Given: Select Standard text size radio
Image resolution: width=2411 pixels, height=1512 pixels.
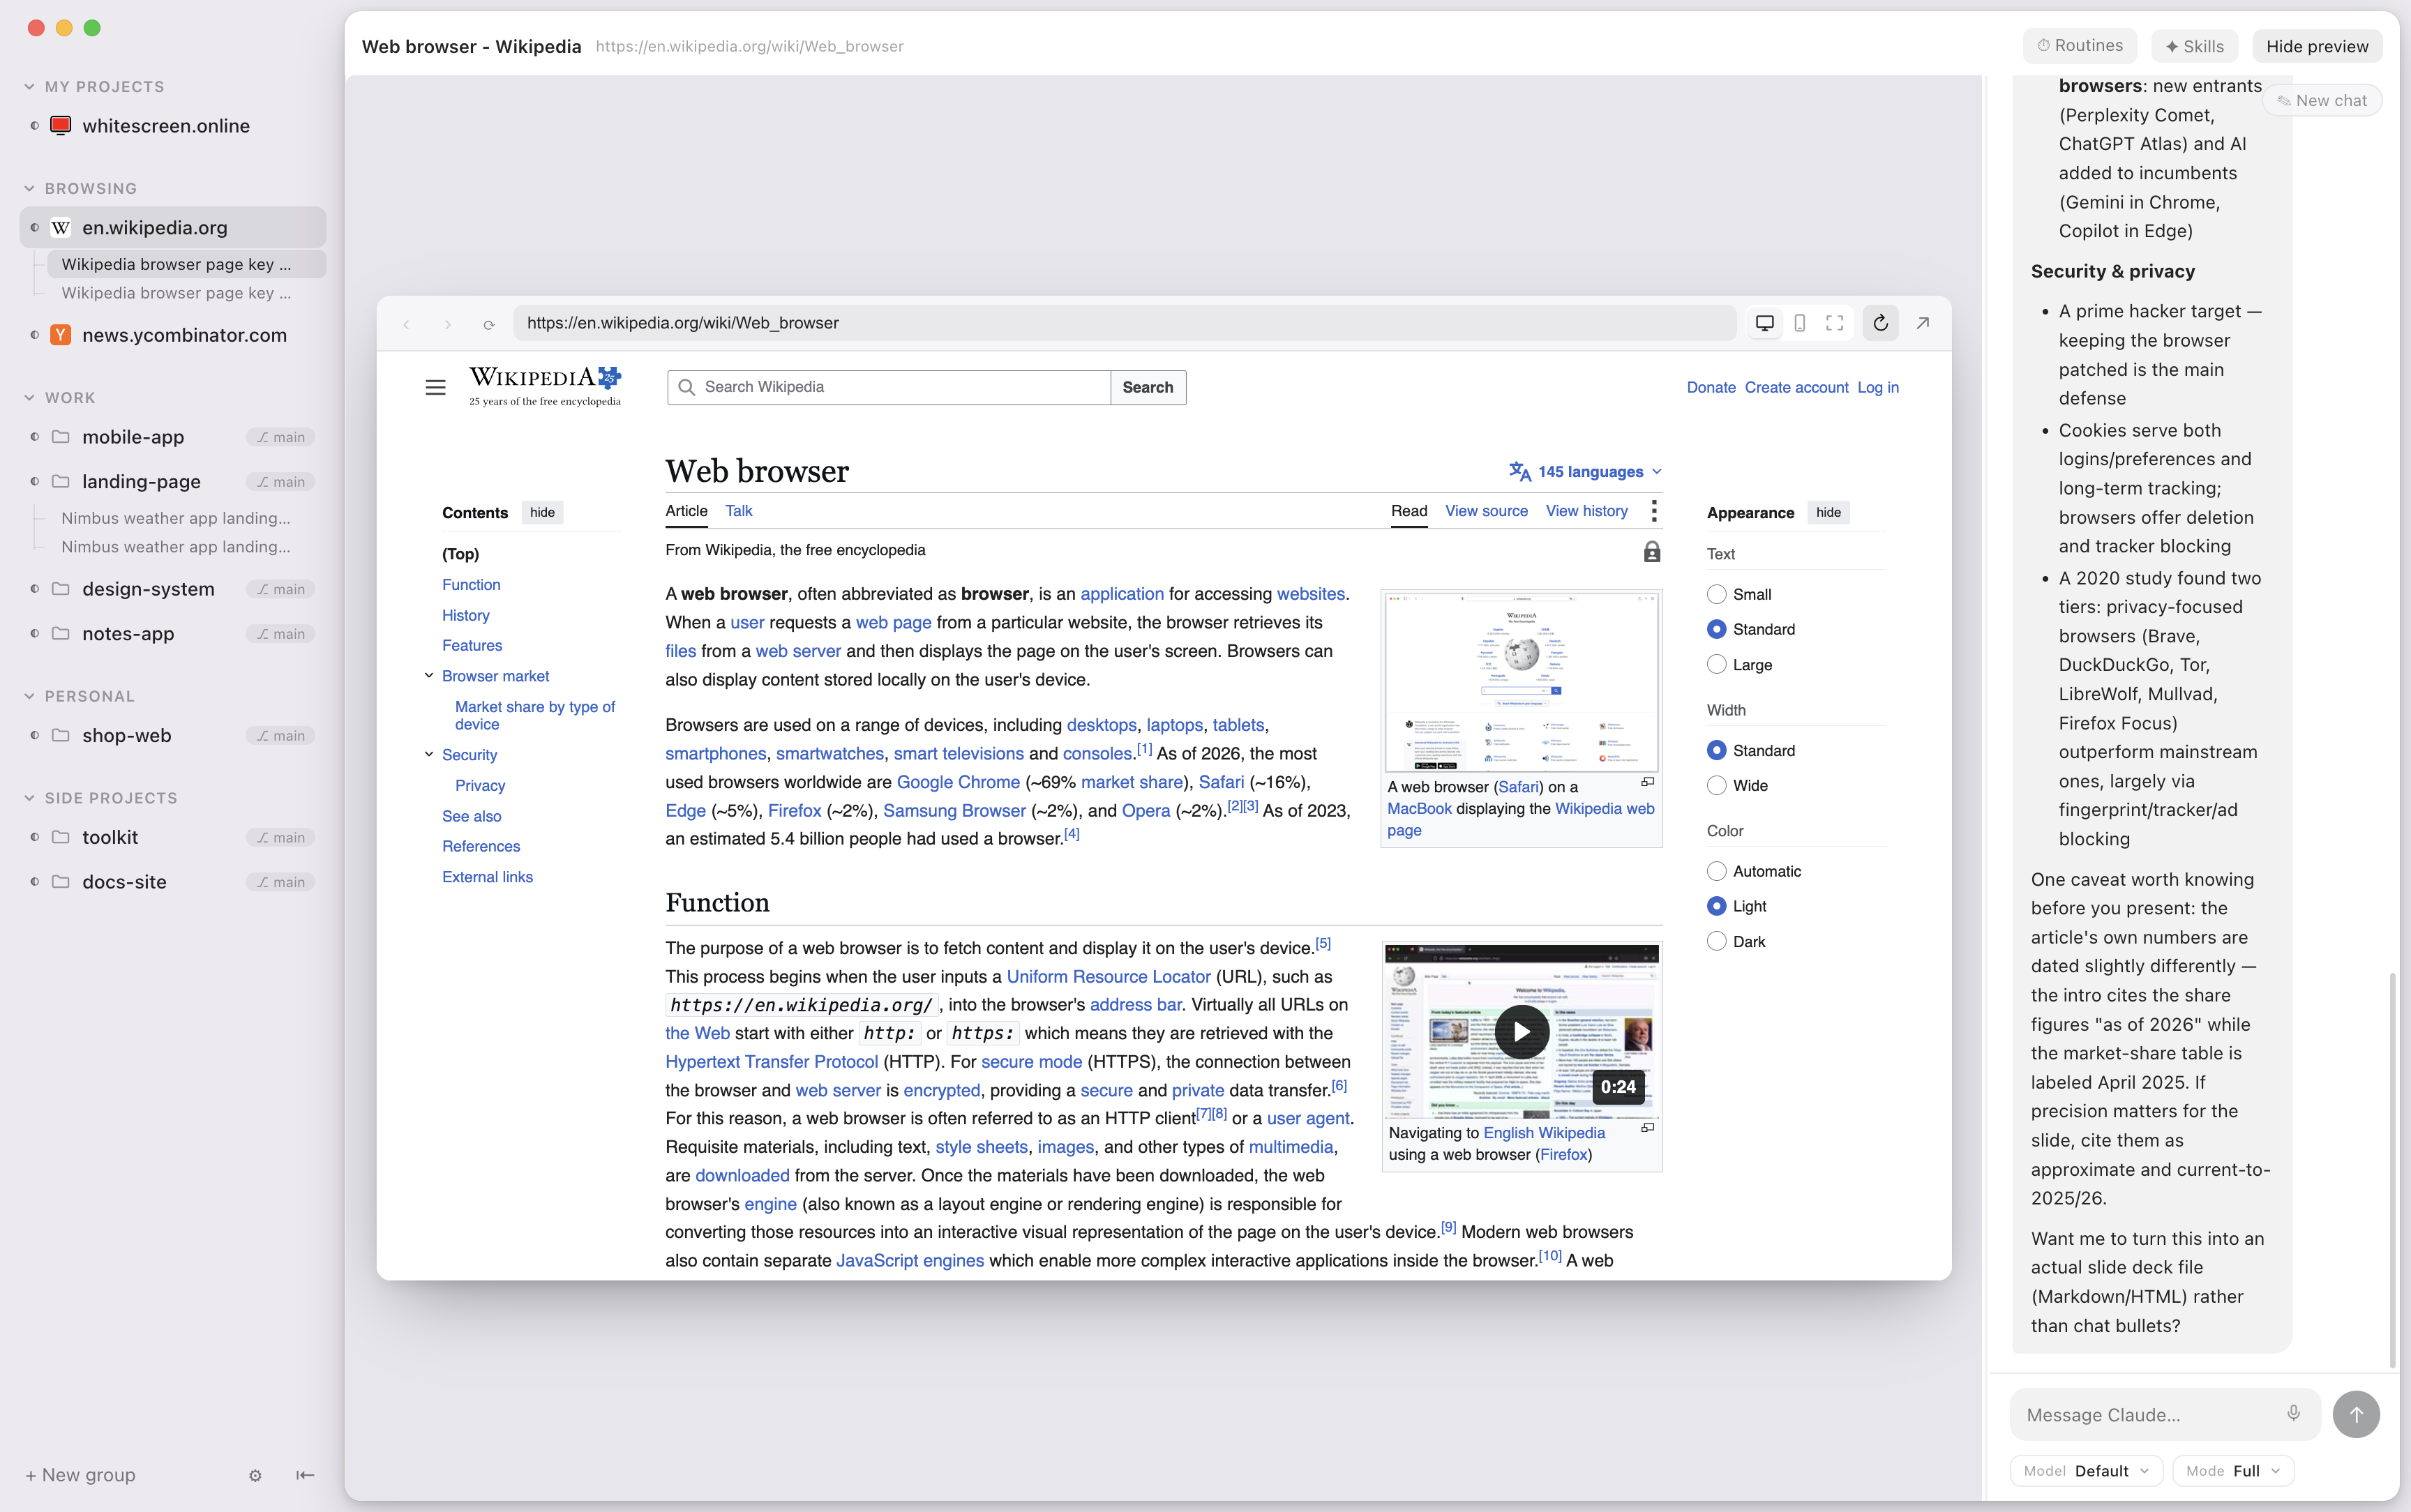Looking at the screenshot, I should [x=1716, y=629].
